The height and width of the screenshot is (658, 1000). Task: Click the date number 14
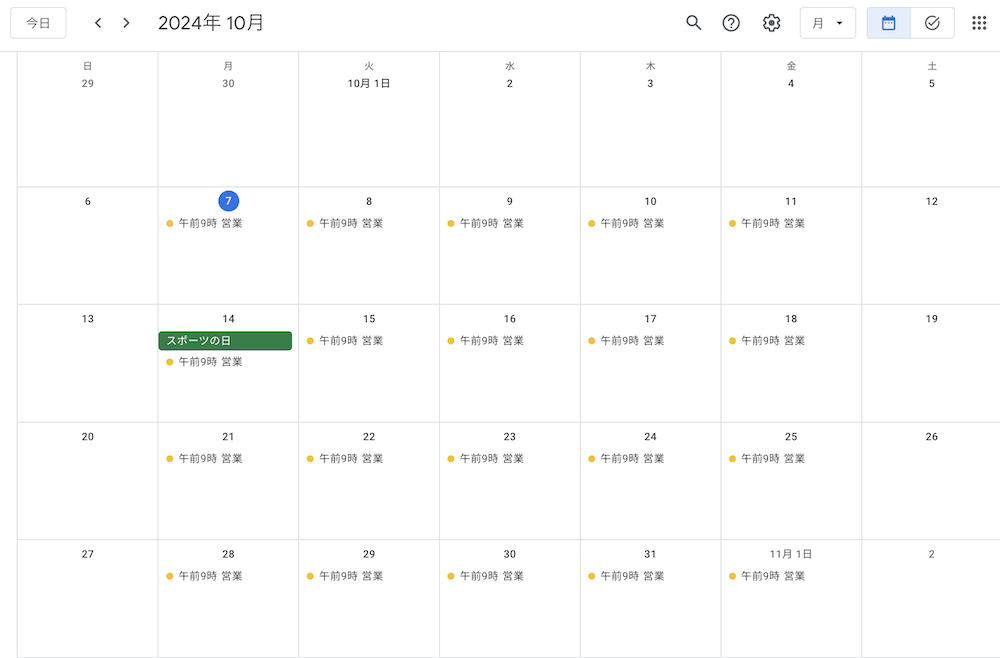point(228,319)
